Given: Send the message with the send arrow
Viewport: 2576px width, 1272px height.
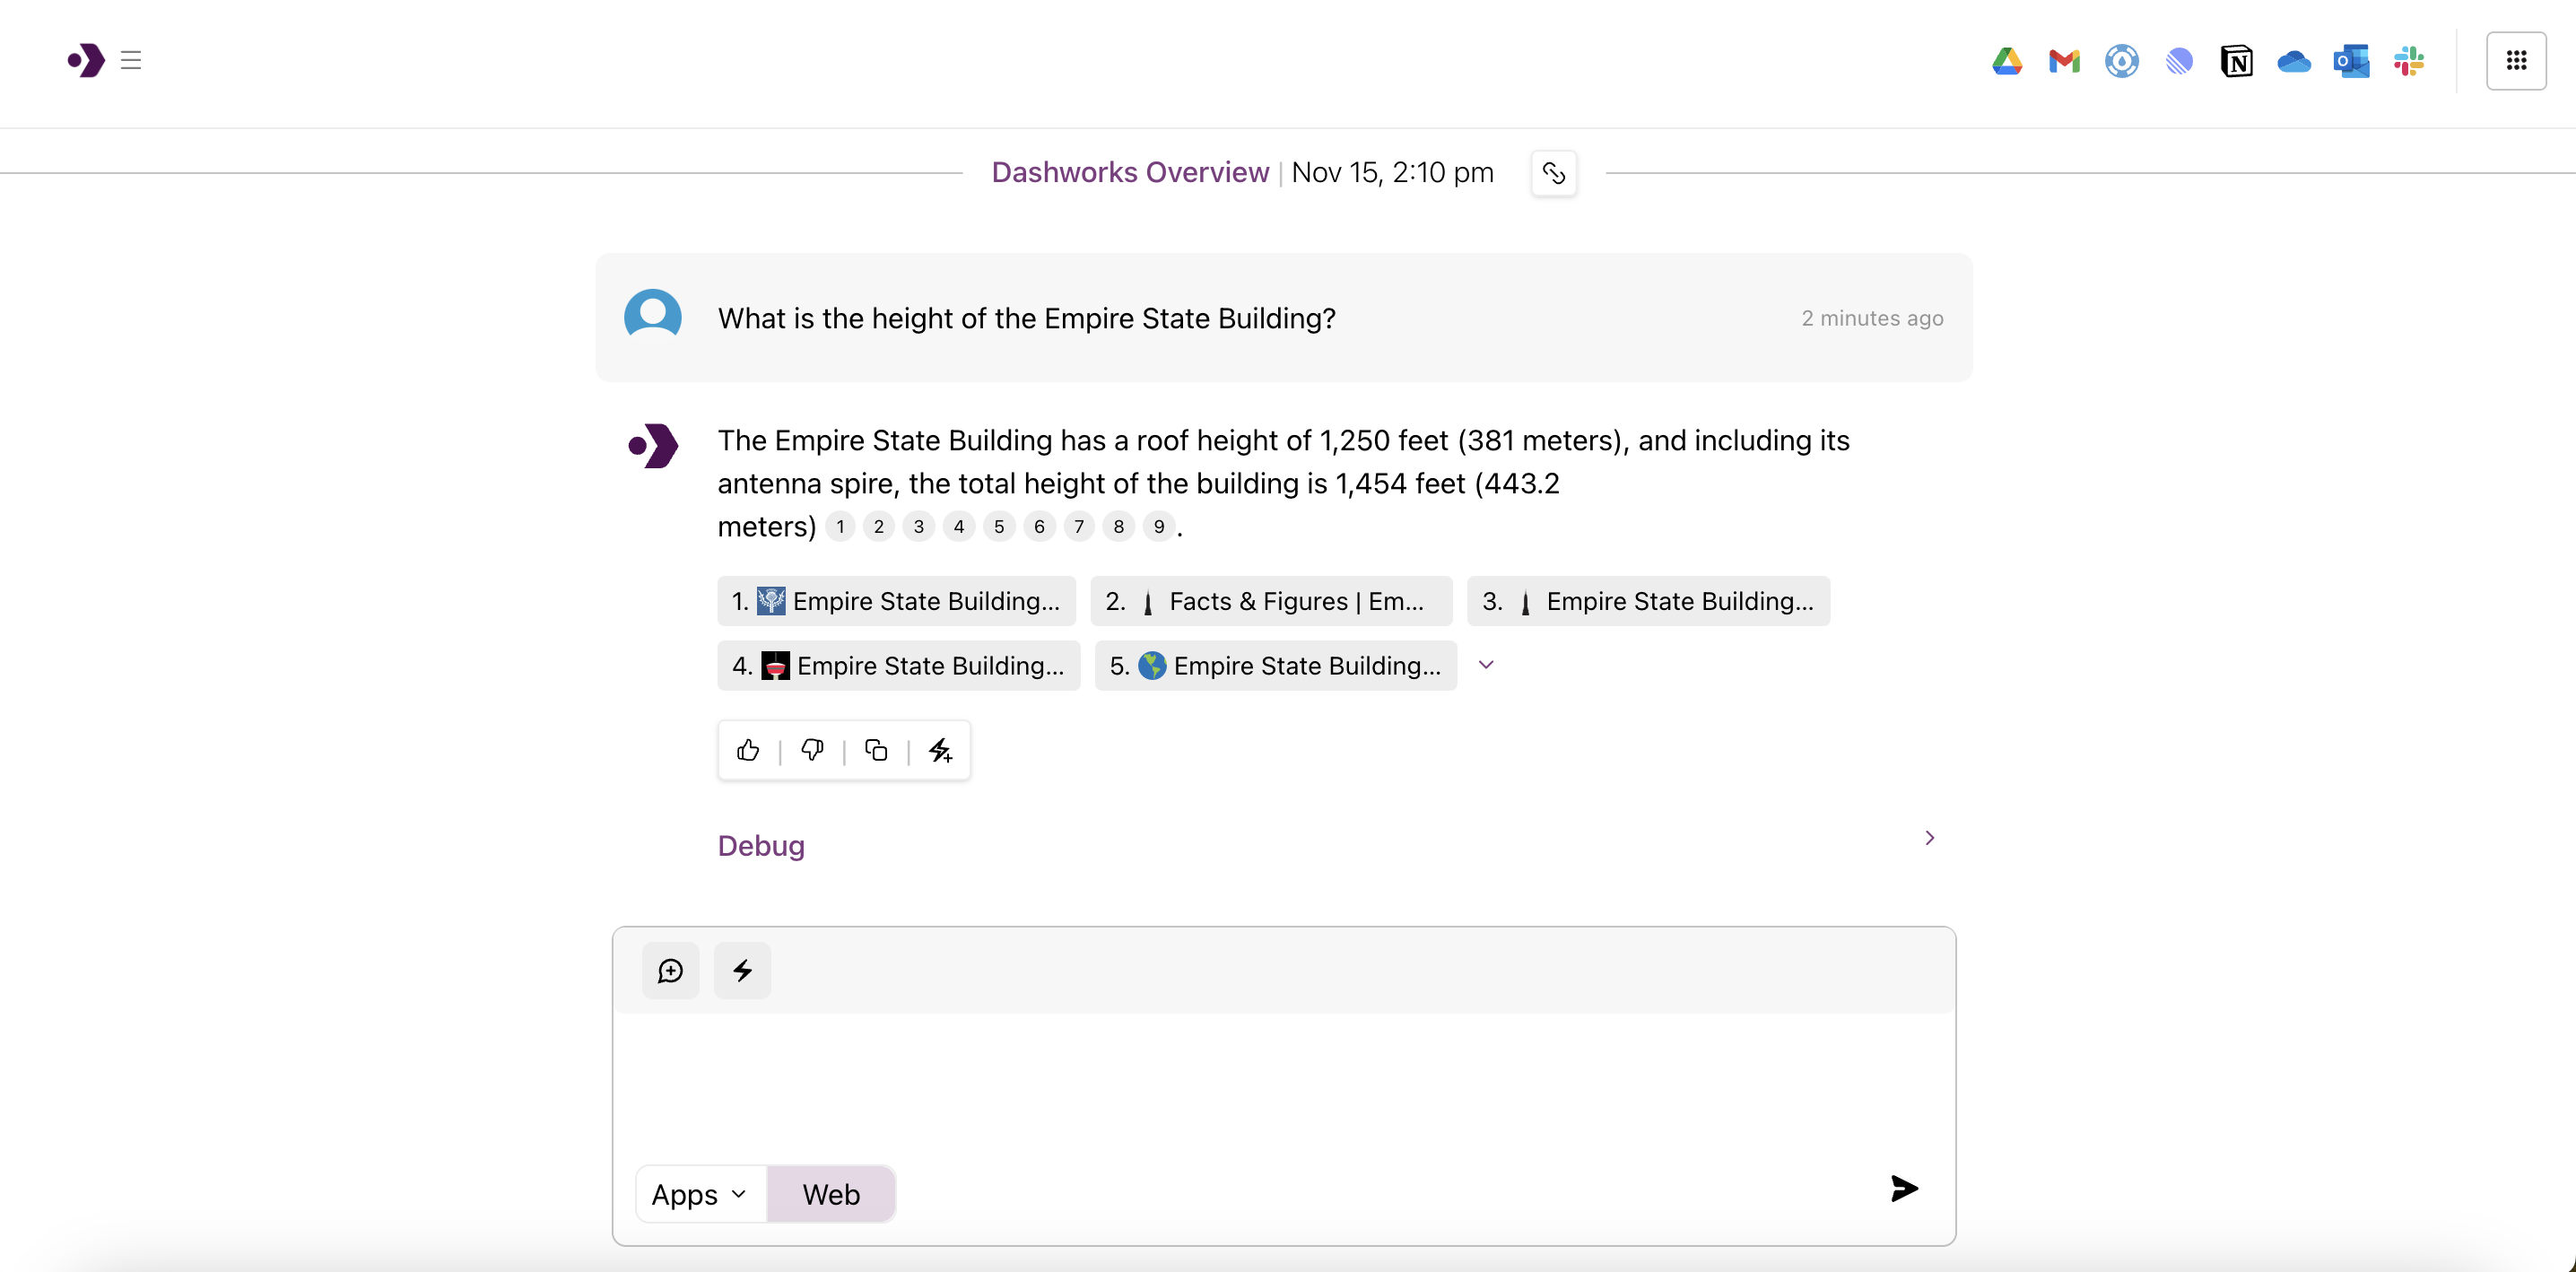Looking at the screenshot, I should pos(1903,1189).
